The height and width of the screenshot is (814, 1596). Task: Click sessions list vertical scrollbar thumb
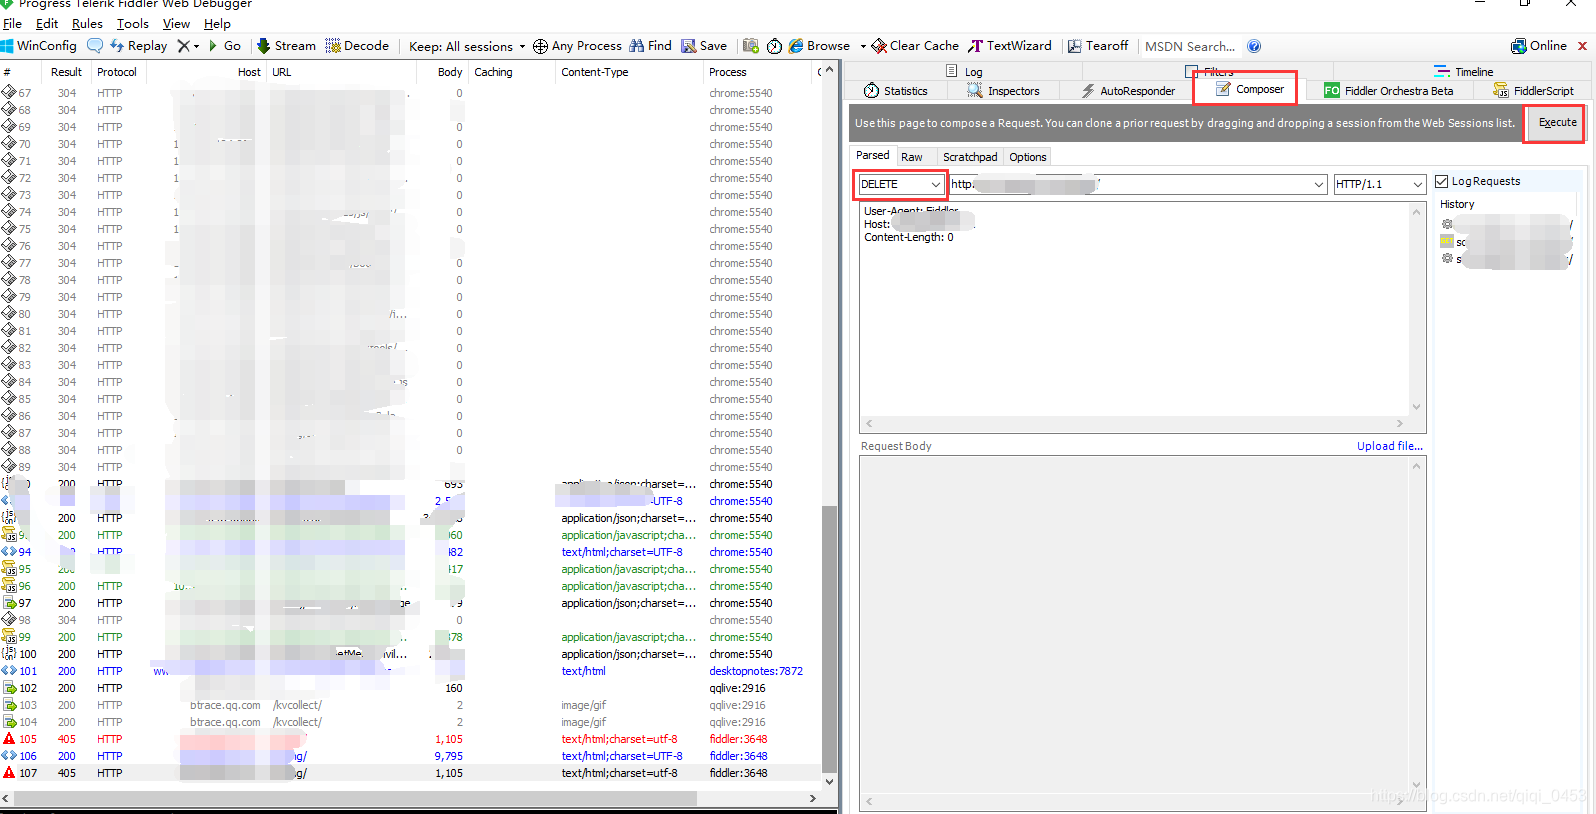[x=829, y=638]
